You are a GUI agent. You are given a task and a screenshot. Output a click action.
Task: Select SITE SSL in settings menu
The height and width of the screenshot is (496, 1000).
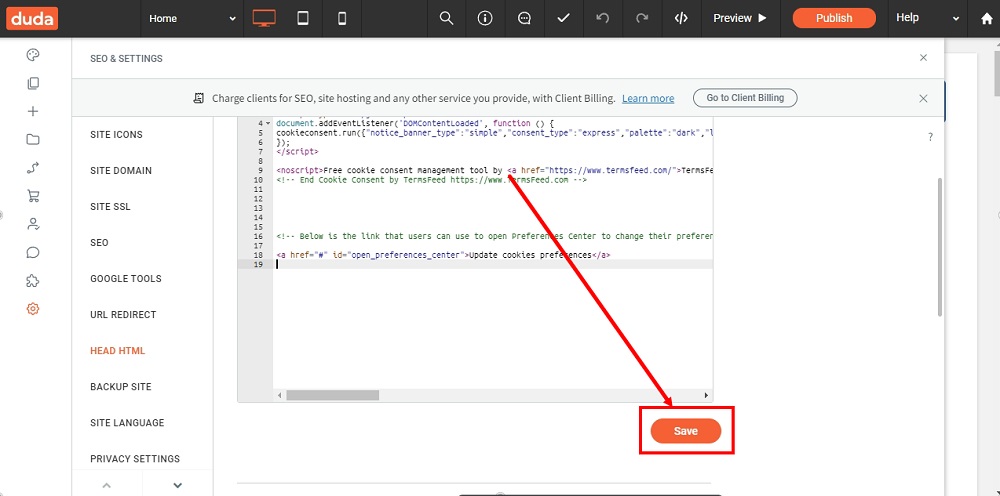[110, 207]
